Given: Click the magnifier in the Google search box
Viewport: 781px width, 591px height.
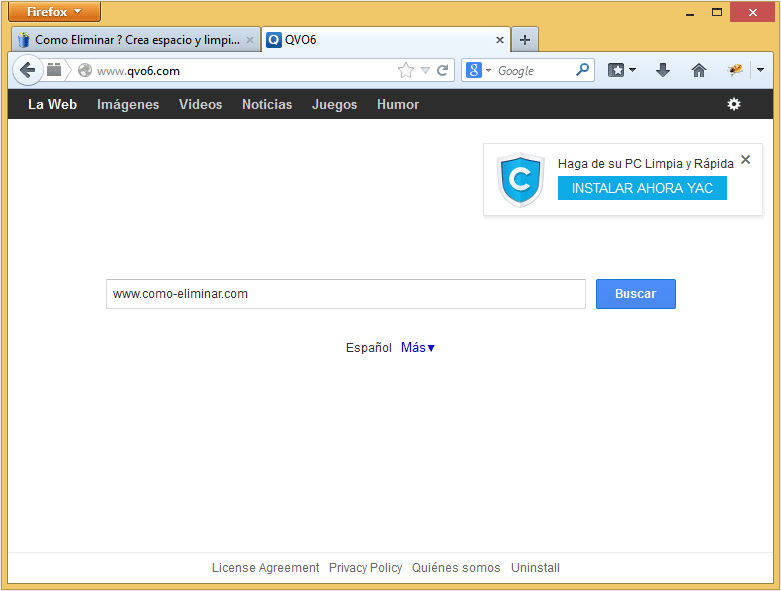Looking at the screenshot, I should (x=582, y=70).
